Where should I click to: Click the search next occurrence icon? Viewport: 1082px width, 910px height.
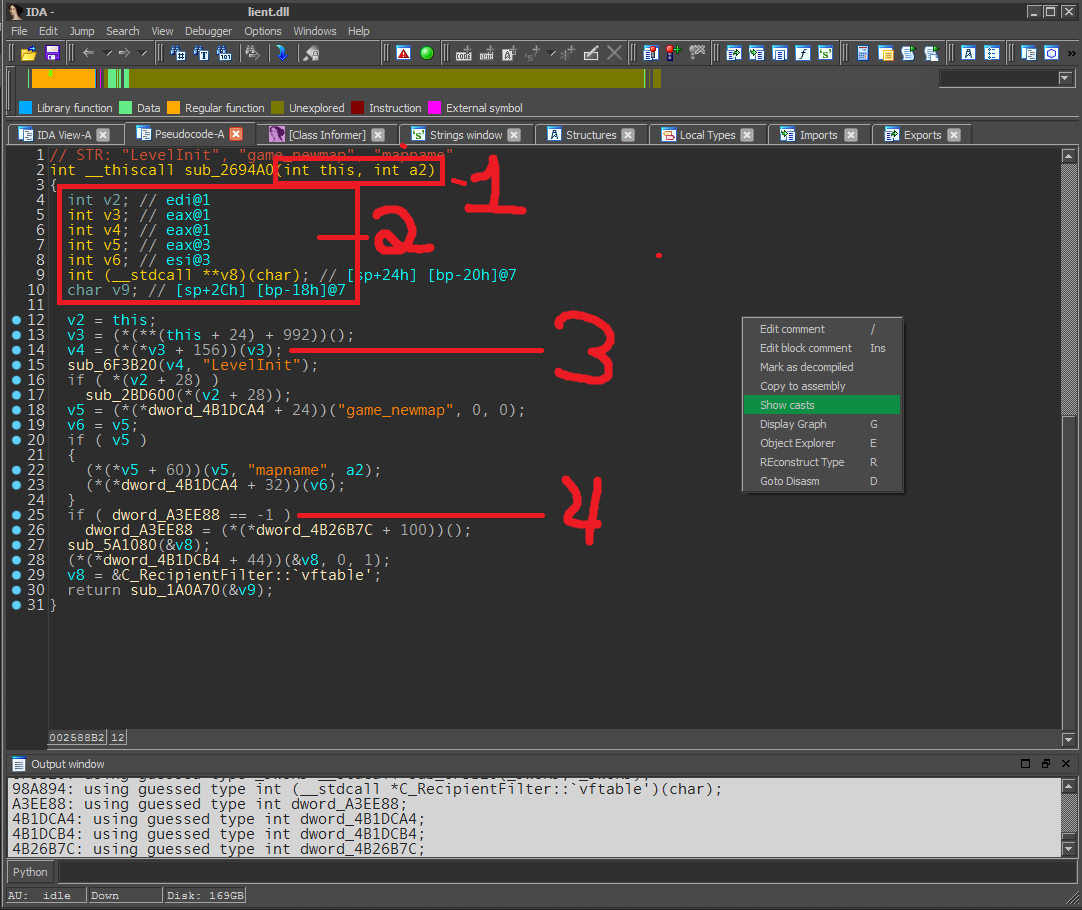(253, 53)
